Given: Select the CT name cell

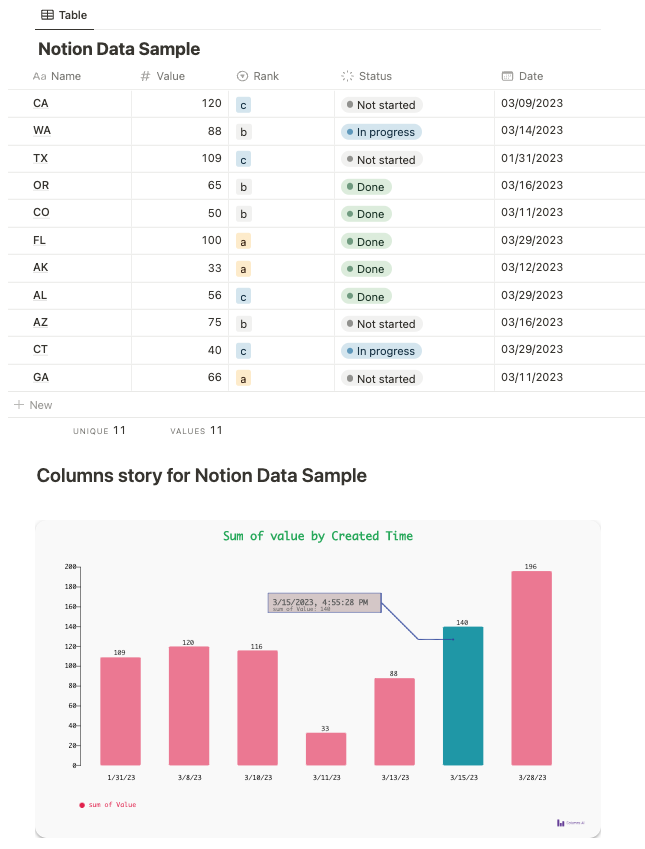Looking at the screenshot, I should (x=40, y=349).
